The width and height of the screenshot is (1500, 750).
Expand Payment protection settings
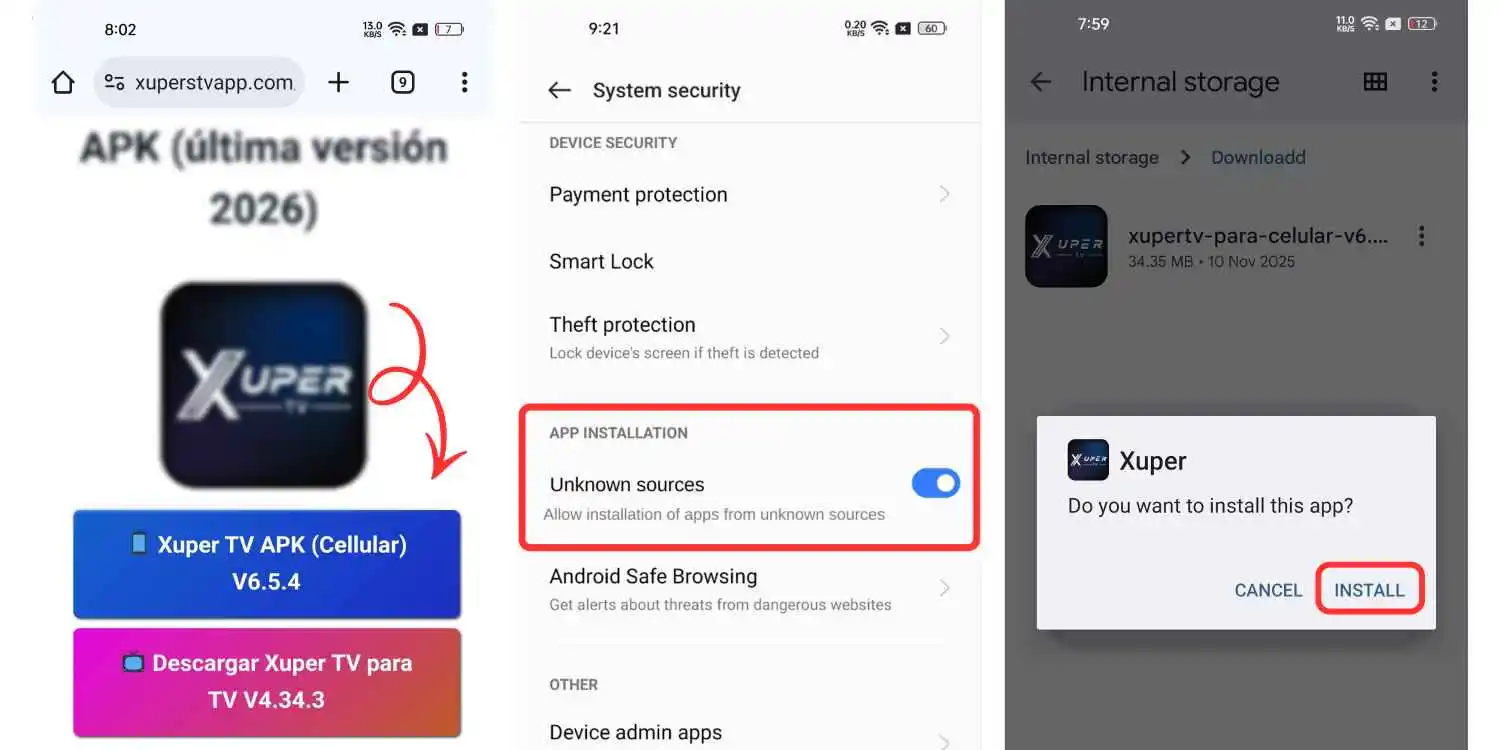click(750, 195)
